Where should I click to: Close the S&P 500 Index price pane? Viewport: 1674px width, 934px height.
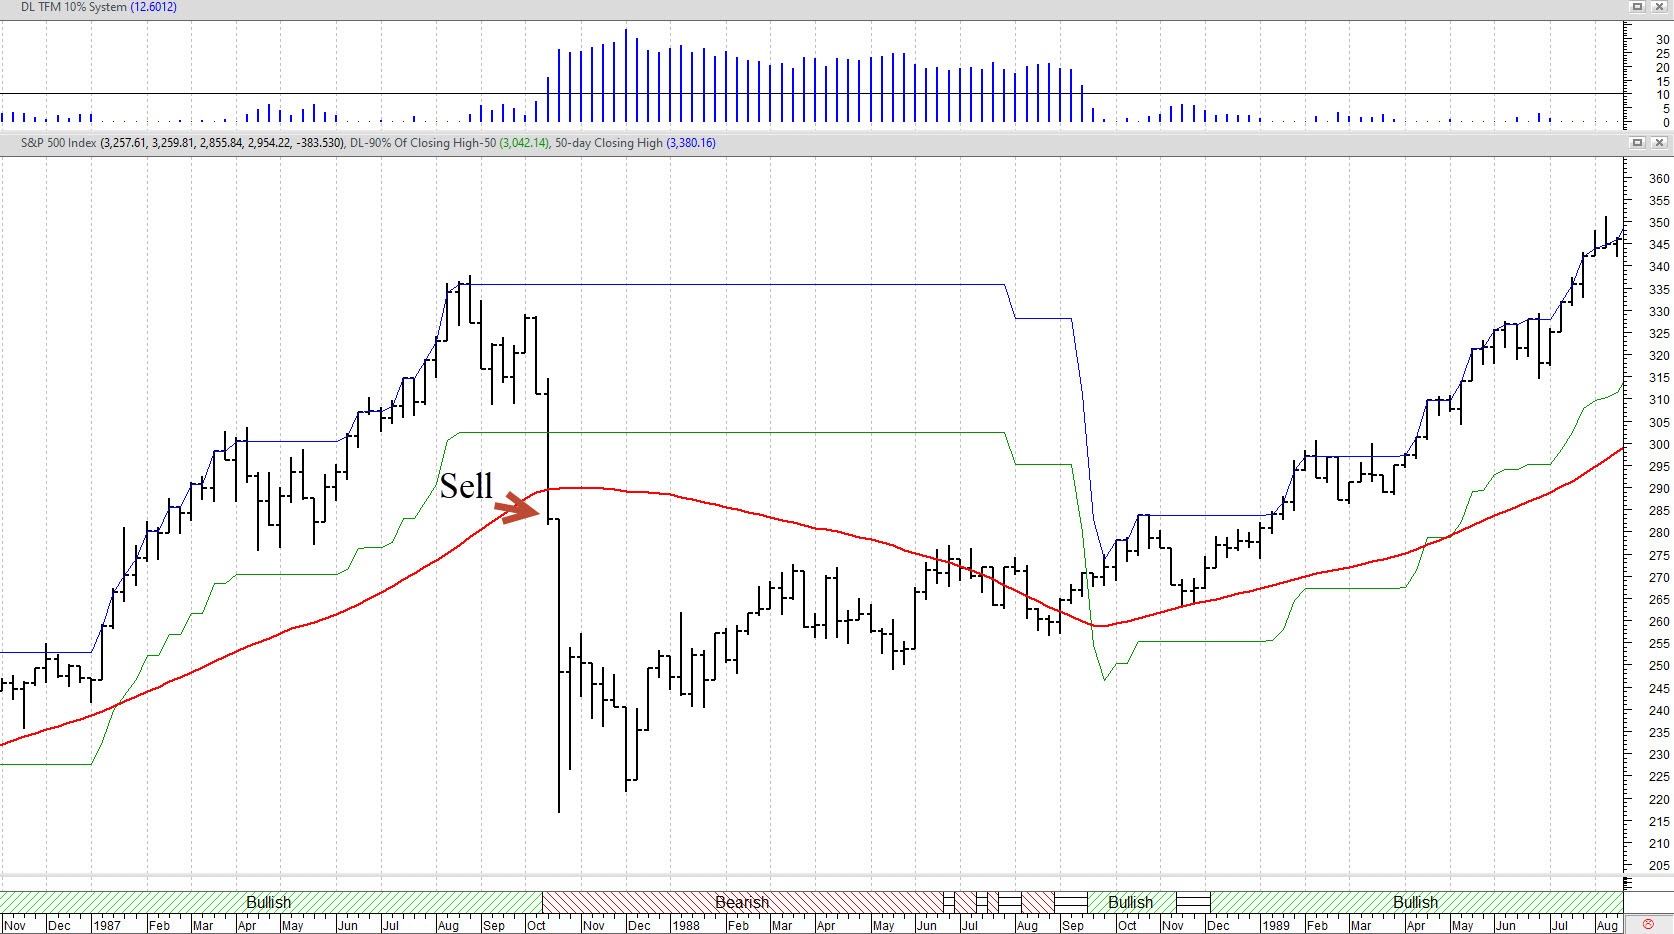click(1659, 143)
